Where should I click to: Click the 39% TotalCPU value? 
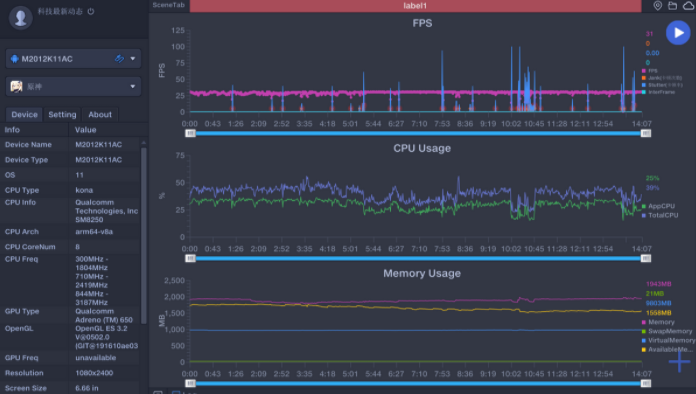click(x=652, y=188)
